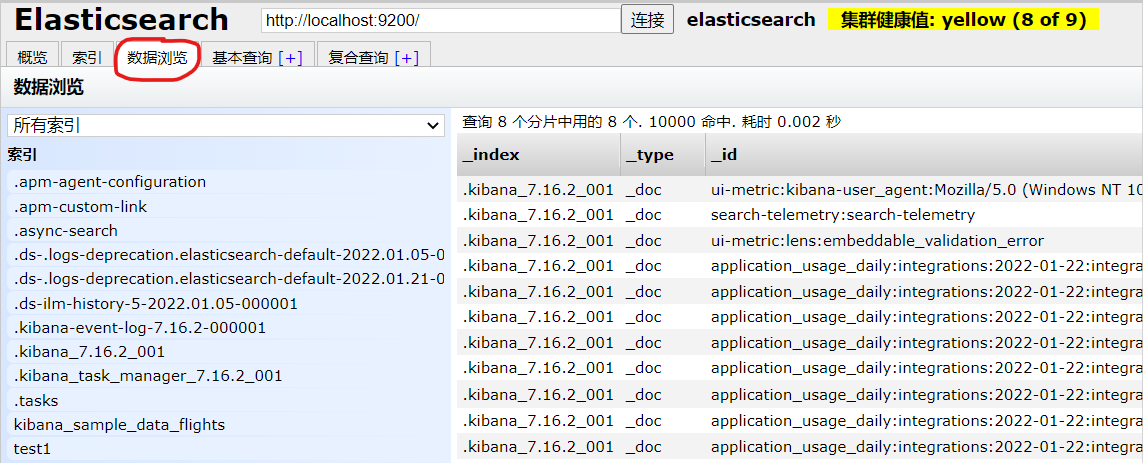This screenshot has height=463, width=1143.
Task: Click the 索引 list heading
Action: point(23,155)
